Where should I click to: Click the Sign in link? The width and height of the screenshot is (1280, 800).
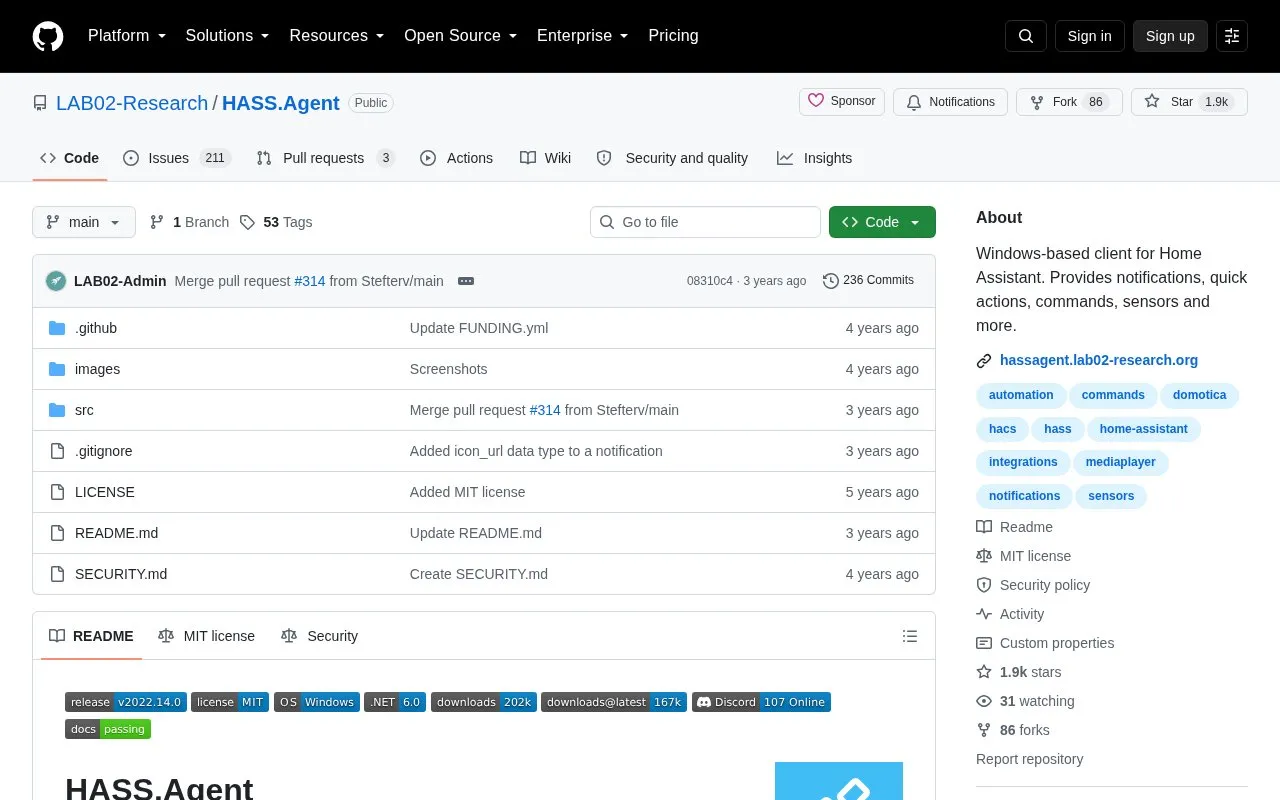tap(1089, 36)
